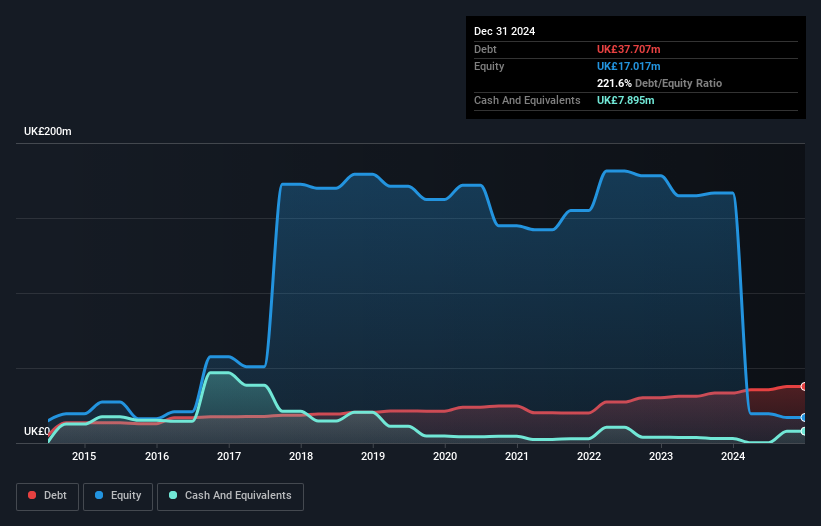Click the red Debt legend dot

point(32,495)
